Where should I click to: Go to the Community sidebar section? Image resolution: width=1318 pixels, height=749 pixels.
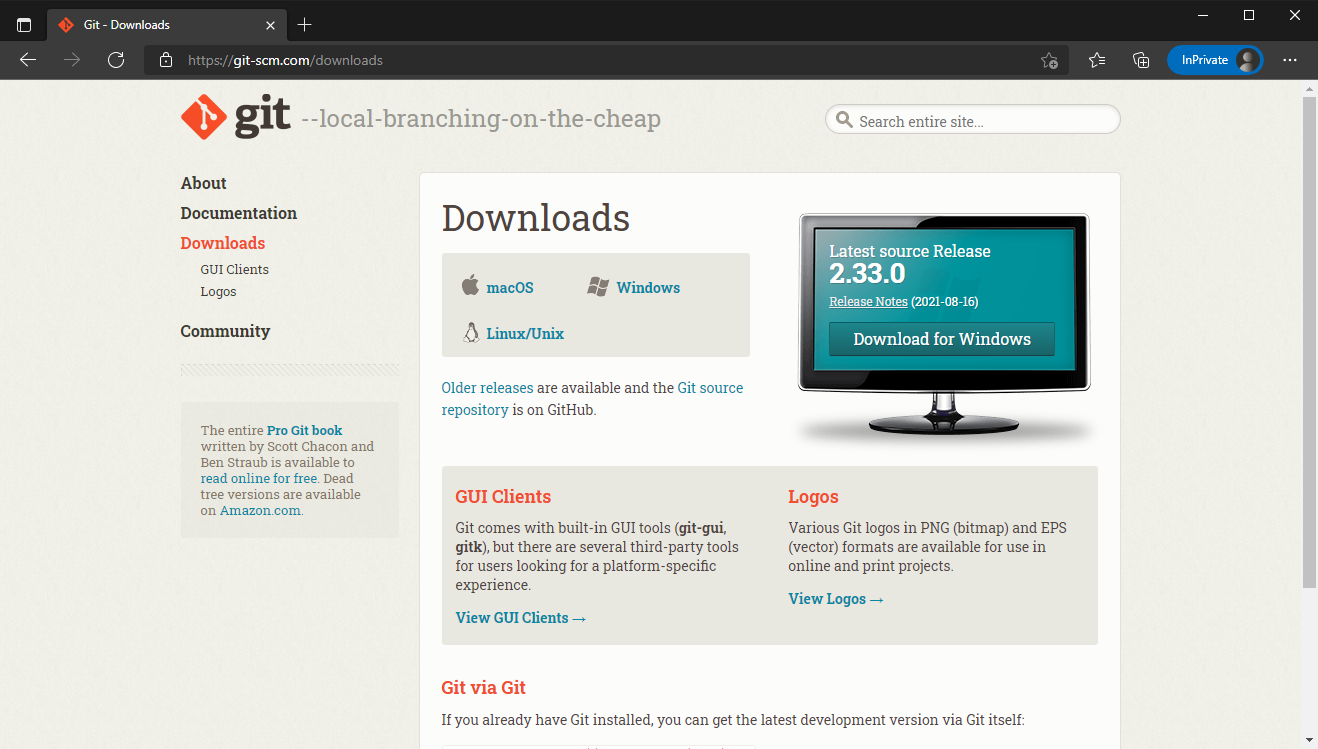(x=225, y=331)
